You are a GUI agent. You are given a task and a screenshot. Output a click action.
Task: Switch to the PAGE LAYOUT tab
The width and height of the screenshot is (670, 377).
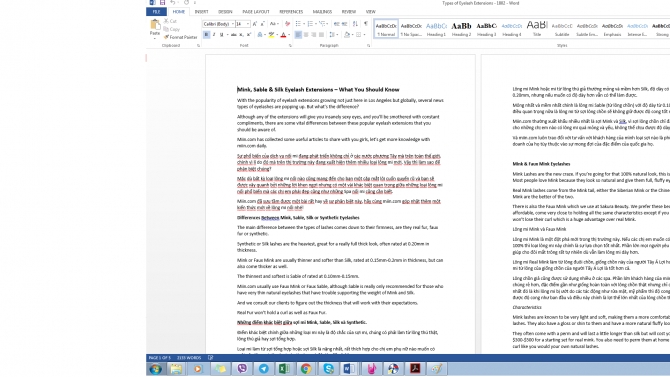pos(256,12)
